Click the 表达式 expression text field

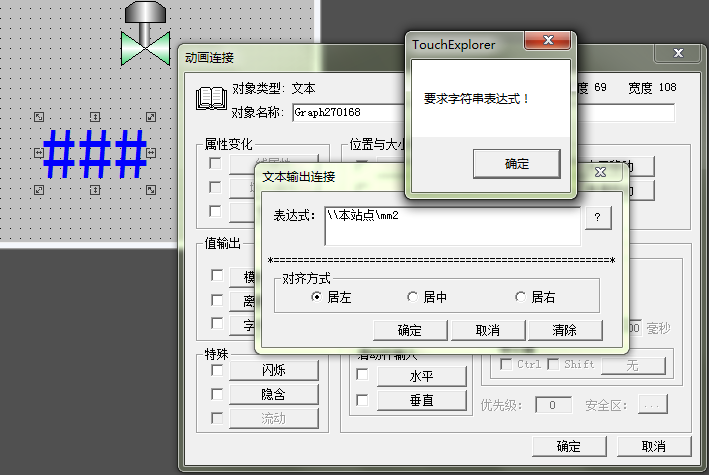(452, 227)
